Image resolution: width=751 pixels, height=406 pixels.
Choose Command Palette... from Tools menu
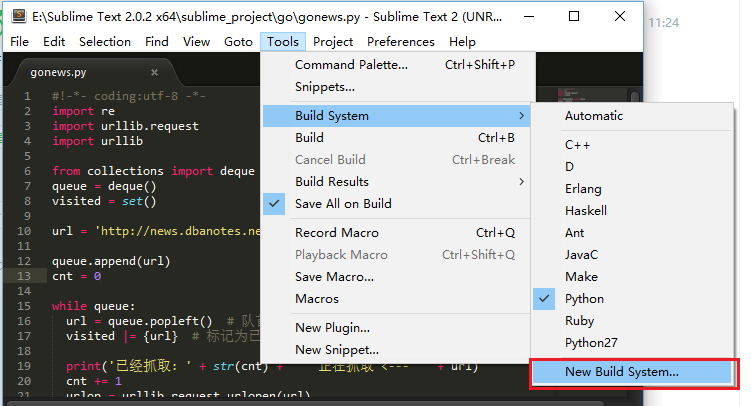click(396, 65)
